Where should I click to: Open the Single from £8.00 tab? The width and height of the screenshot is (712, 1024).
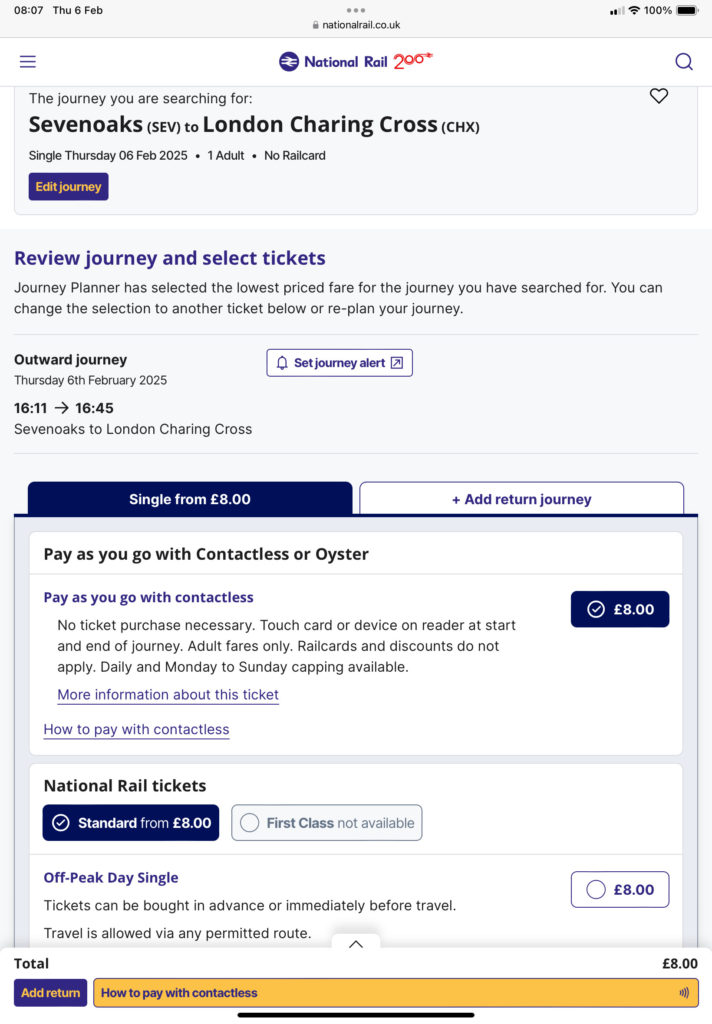[x=190, y=499]
